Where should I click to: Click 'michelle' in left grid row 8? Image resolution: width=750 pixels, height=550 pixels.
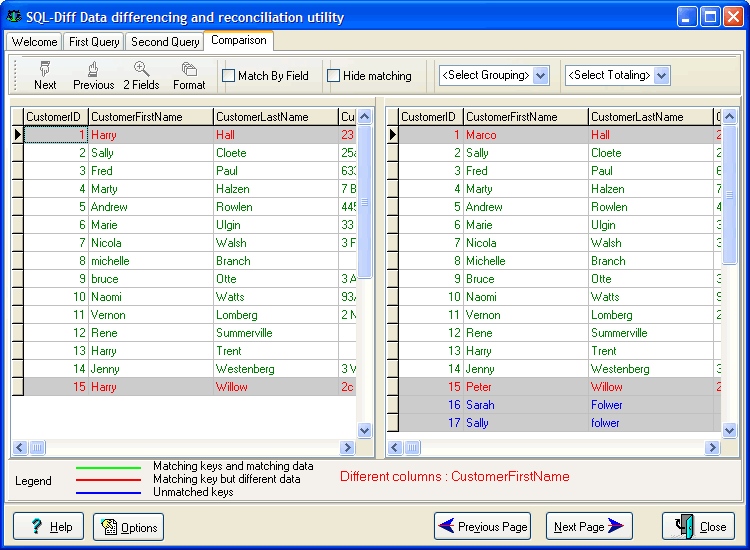(x=110, y=261)
